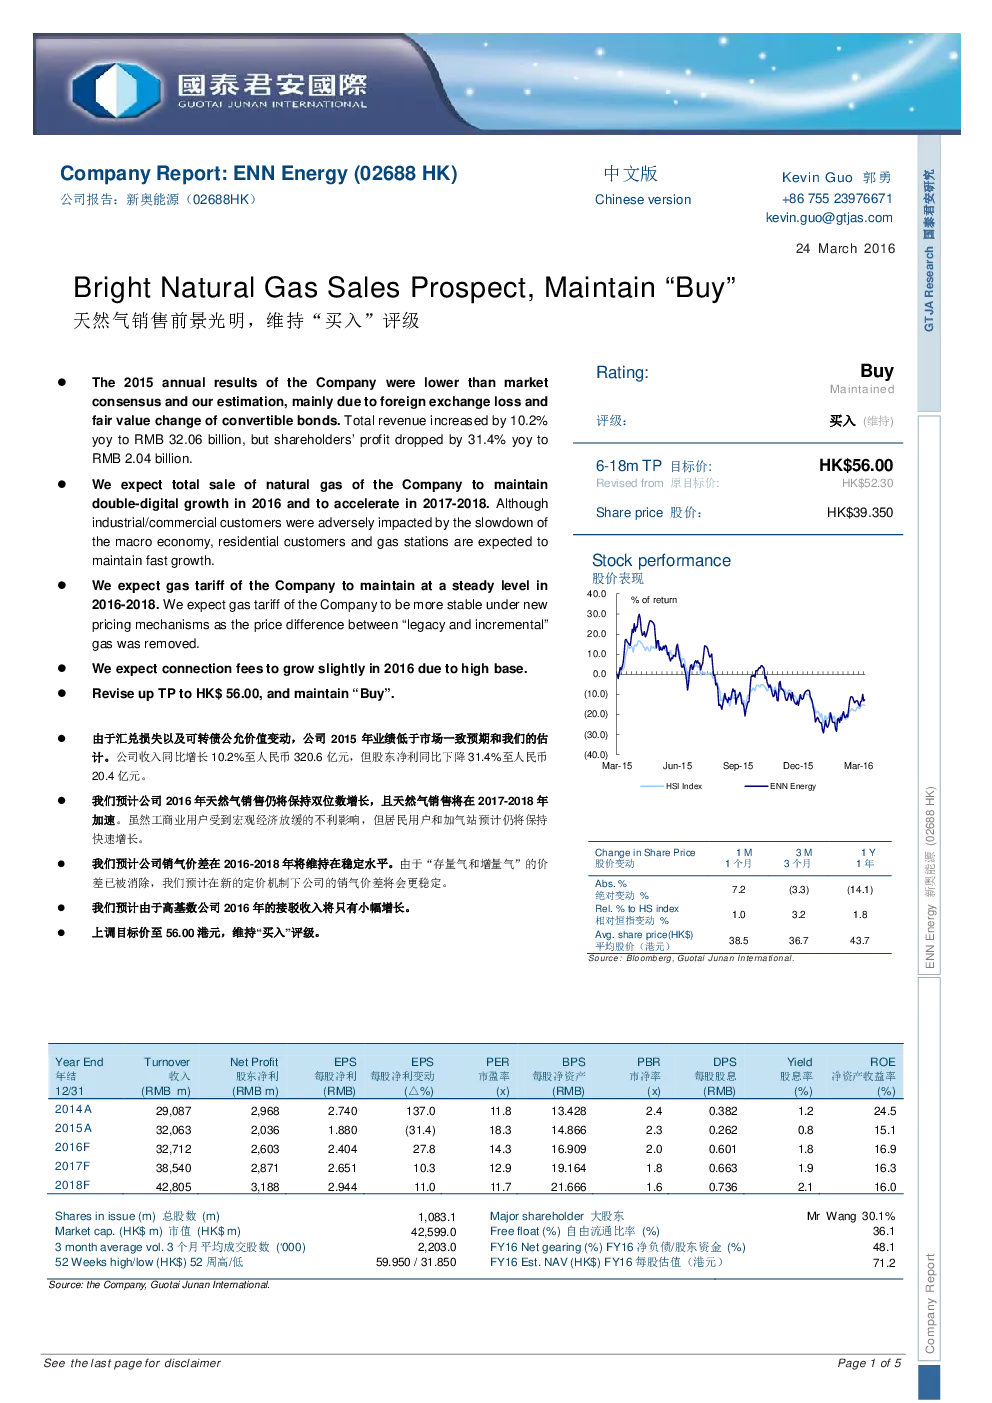Click the '2015A' year row label

pyautogui.click(x=73, y=1128)
